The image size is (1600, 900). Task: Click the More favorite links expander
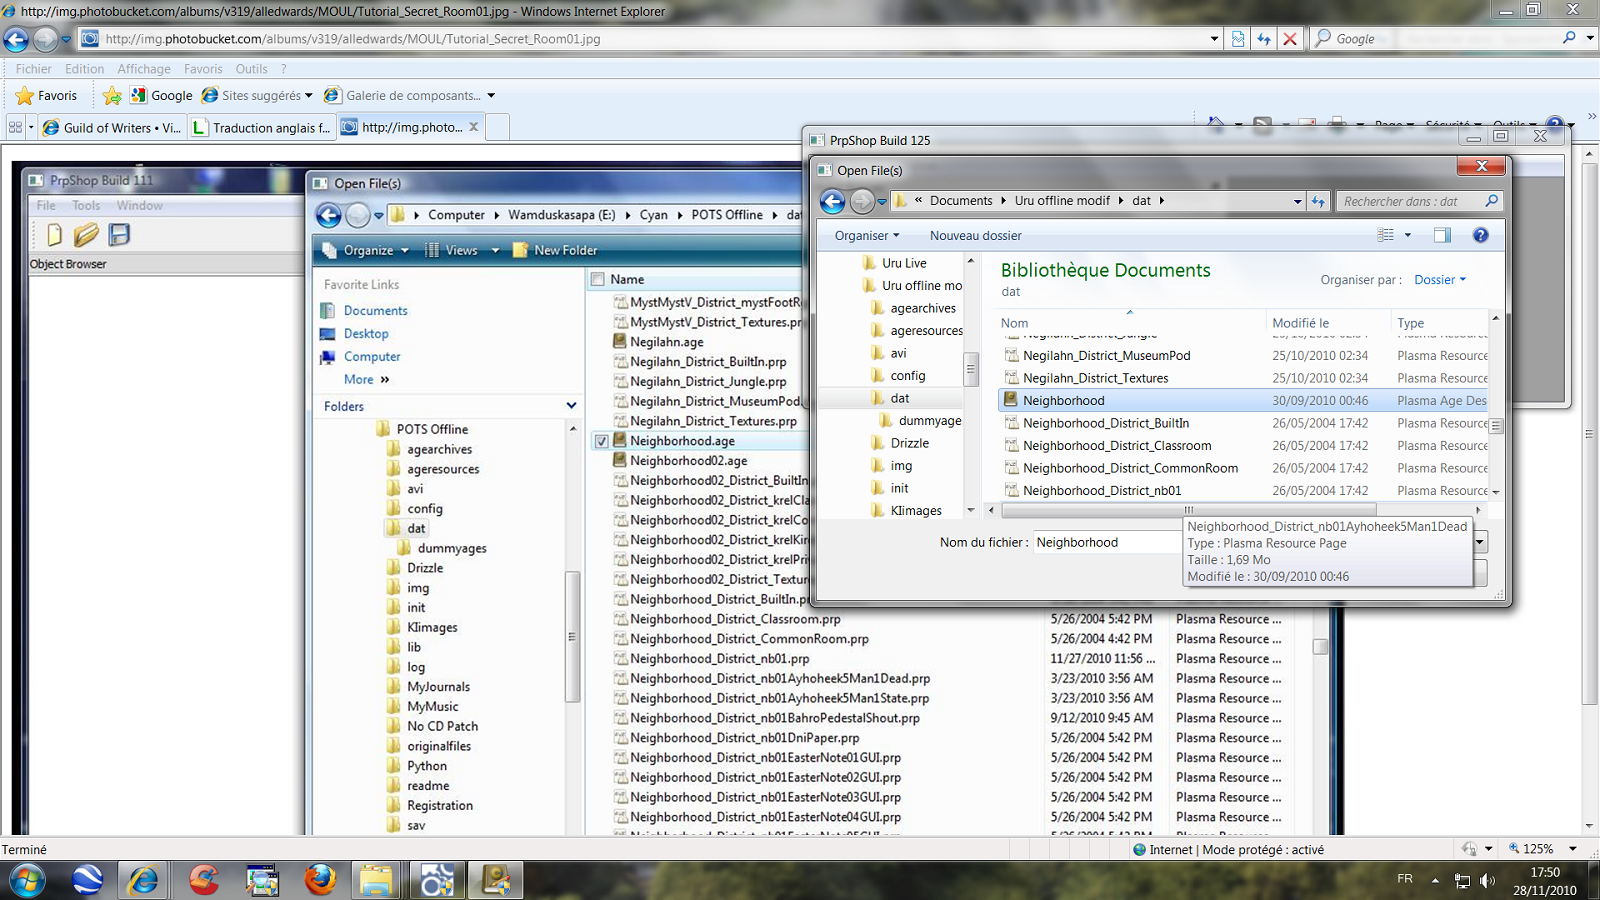pos(366,380)
